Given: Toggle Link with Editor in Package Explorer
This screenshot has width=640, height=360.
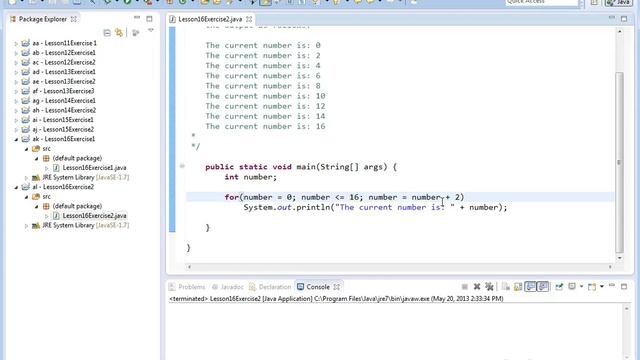Looking at the screenshot, I should 119,33.
